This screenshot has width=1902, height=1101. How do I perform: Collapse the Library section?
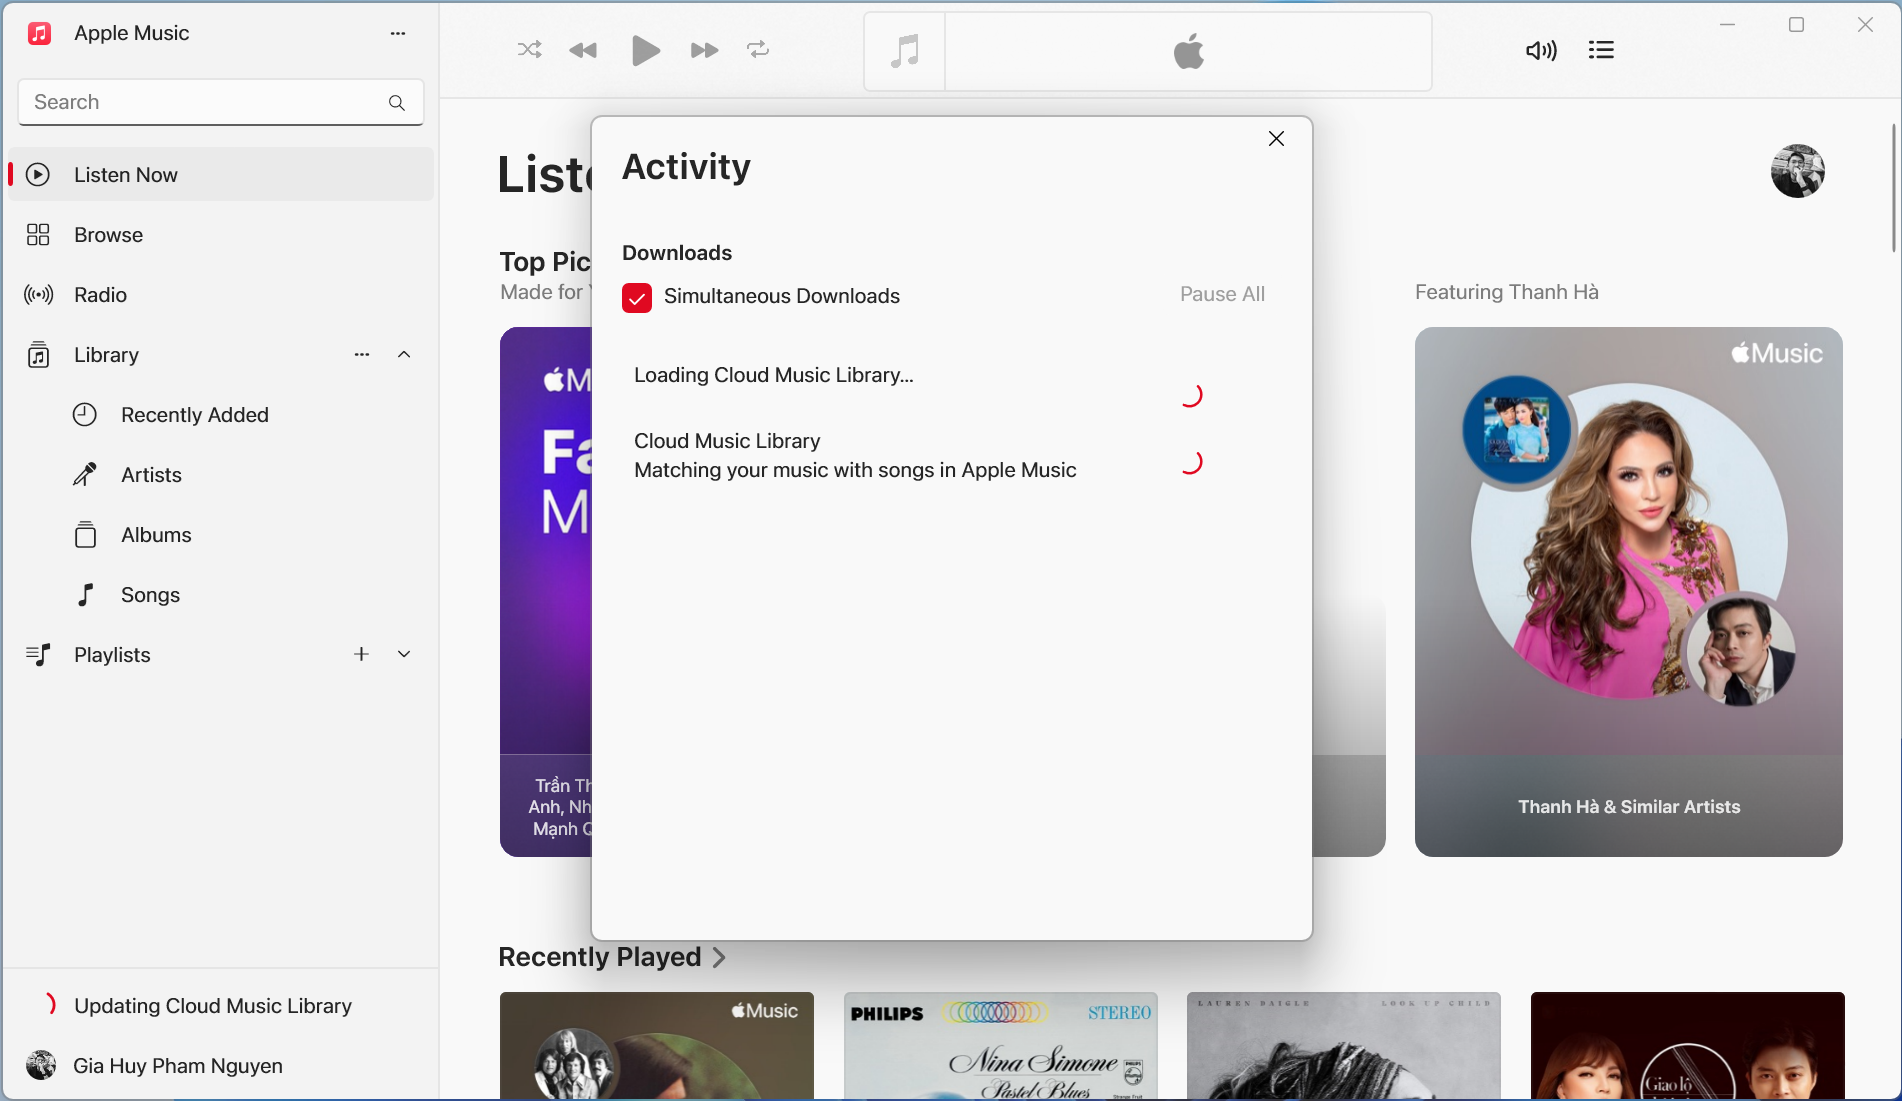coord(404,354)
